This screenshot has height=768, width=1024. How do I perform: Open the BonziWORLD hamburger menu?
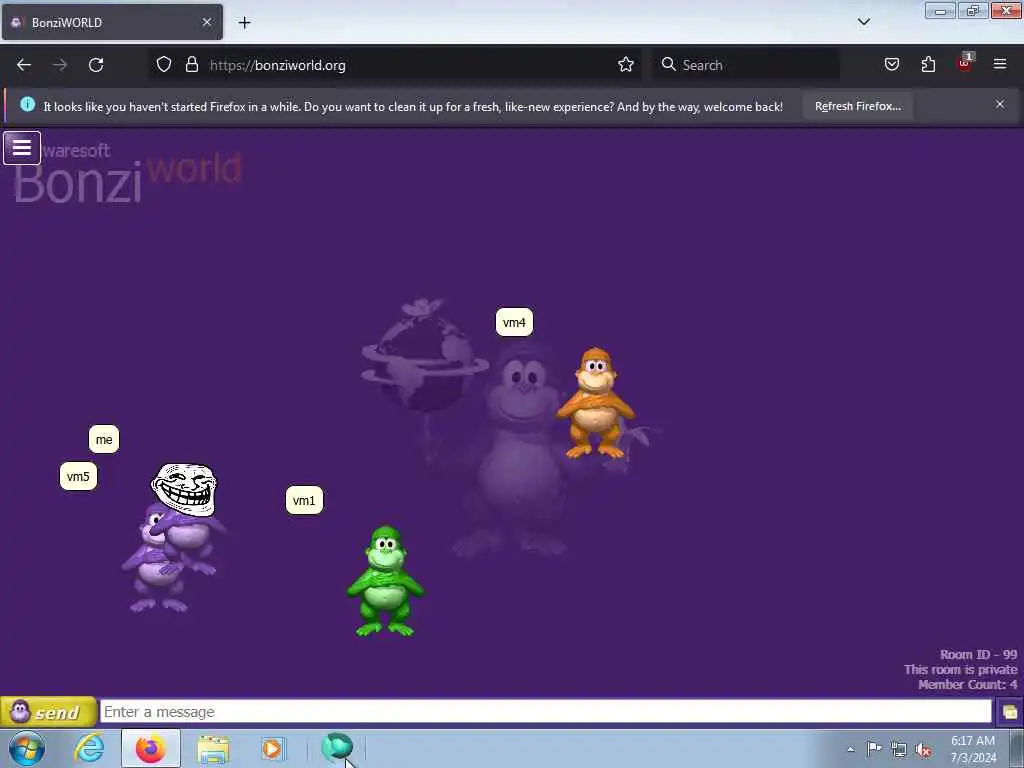(22, 148)
